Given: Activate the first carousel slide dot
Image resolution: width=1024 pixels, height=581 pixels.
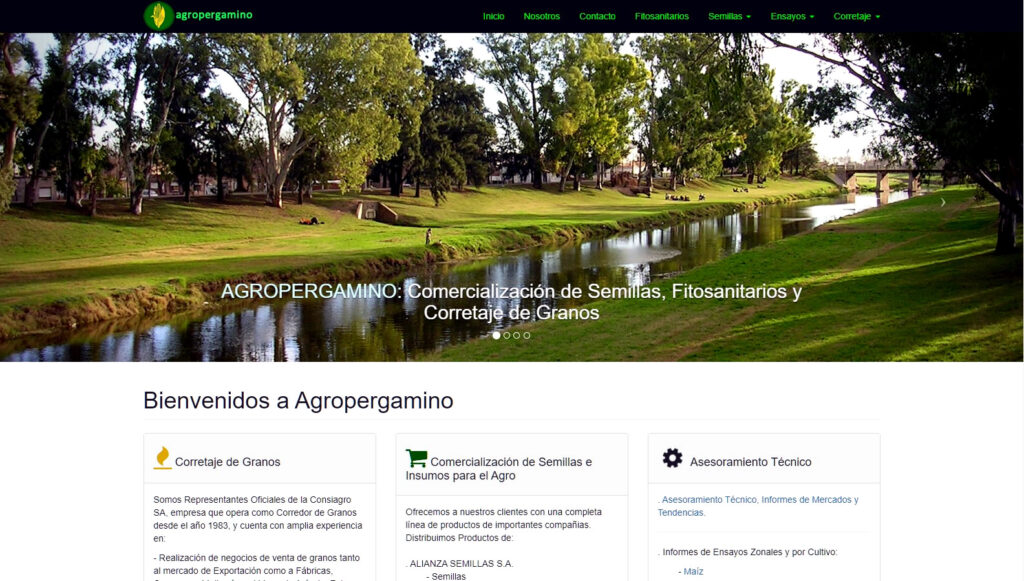Looking at the screenshot, I should click(498, 337).
